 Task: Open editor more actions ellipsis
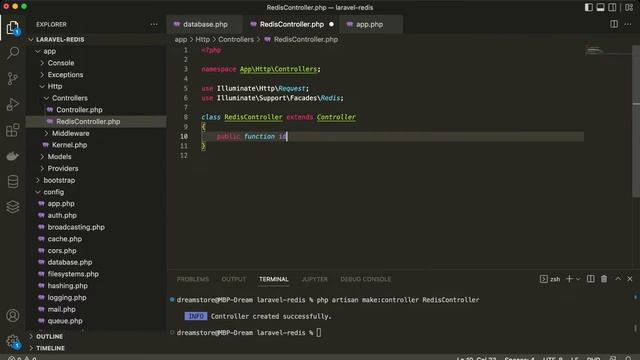tap(628, 24)
